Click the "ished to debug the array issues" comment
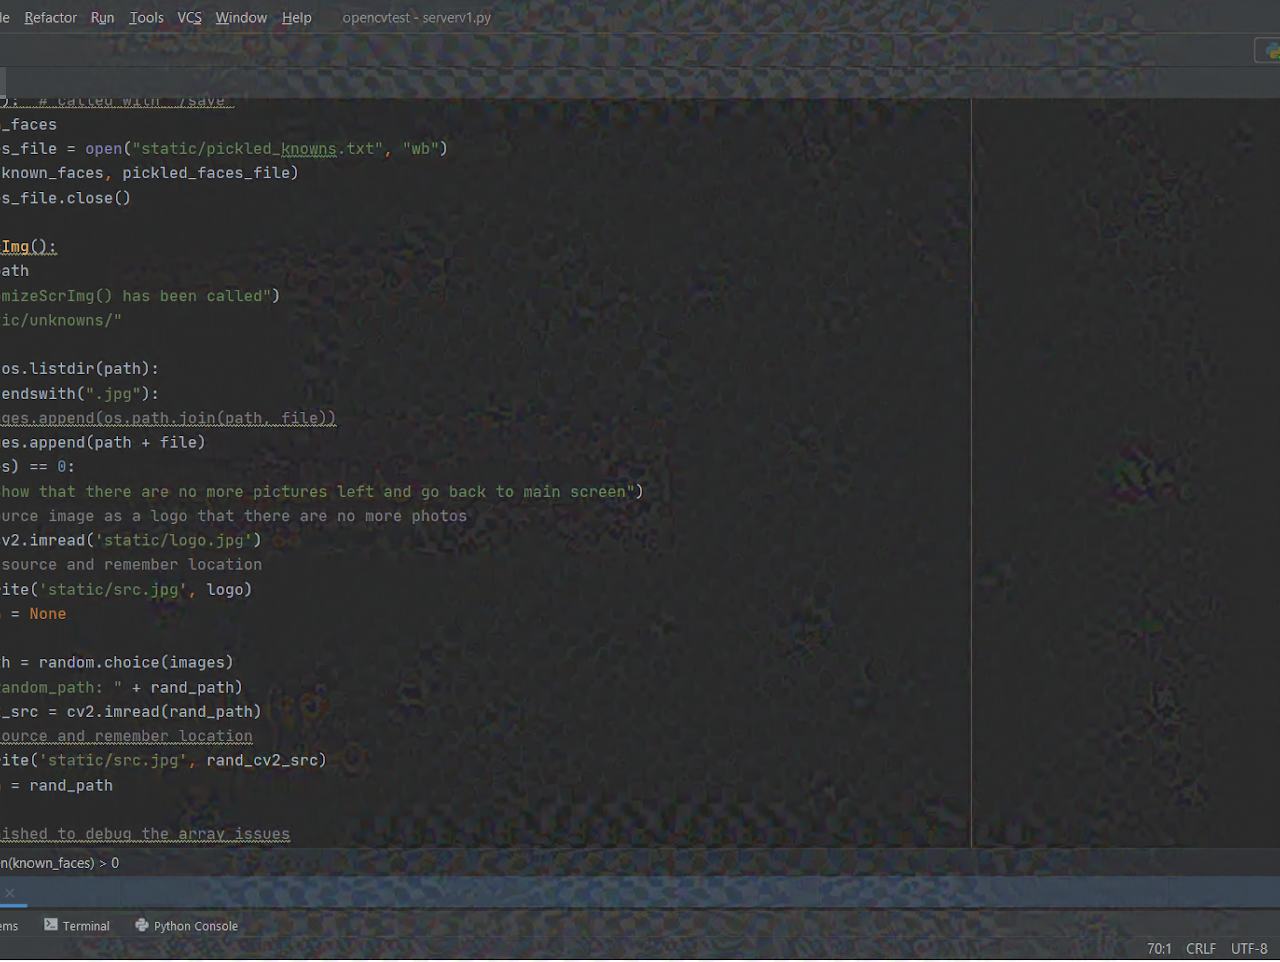Image resolution: width=1280 pixels, height=962 pixels. (x=145, y=834)
